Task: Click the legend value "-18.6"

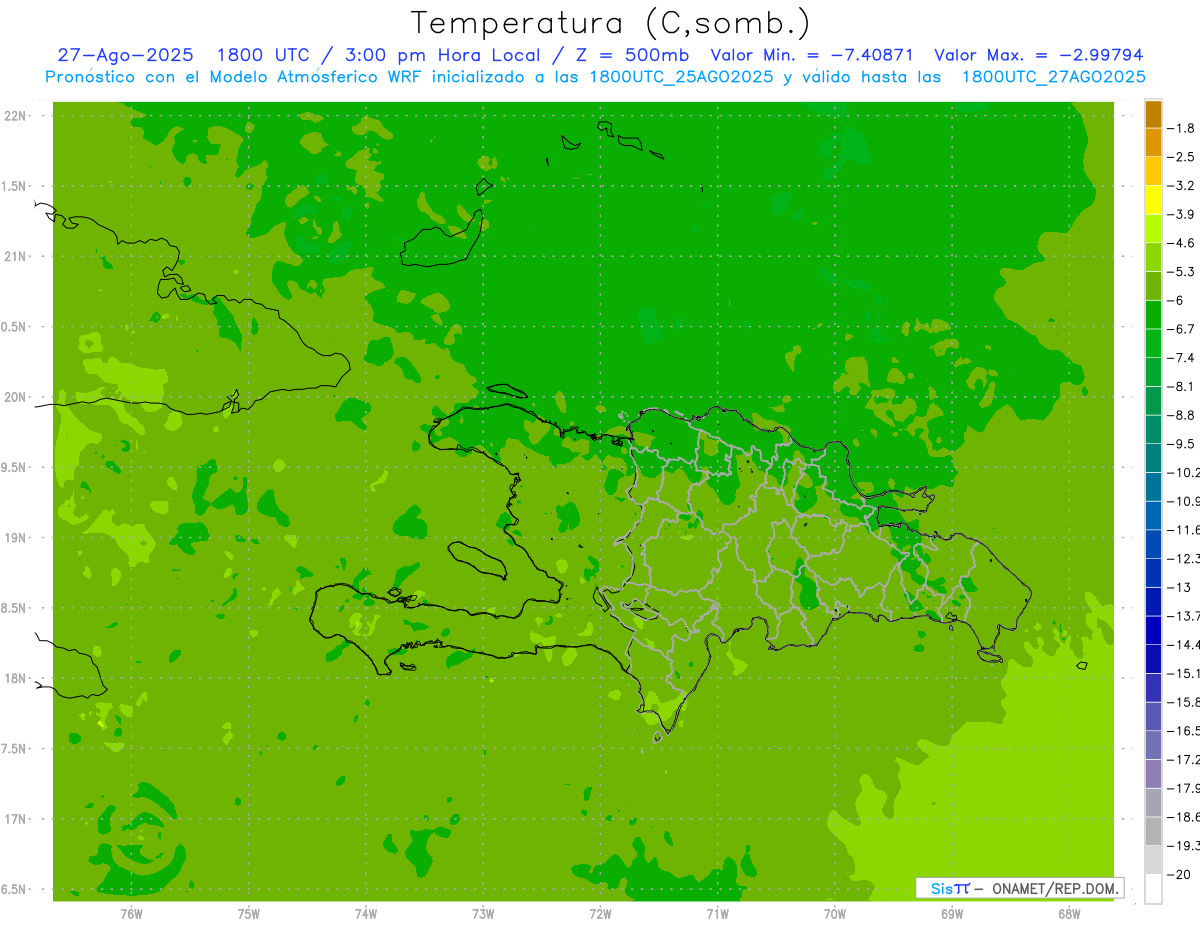Action: coord(1184,817)
